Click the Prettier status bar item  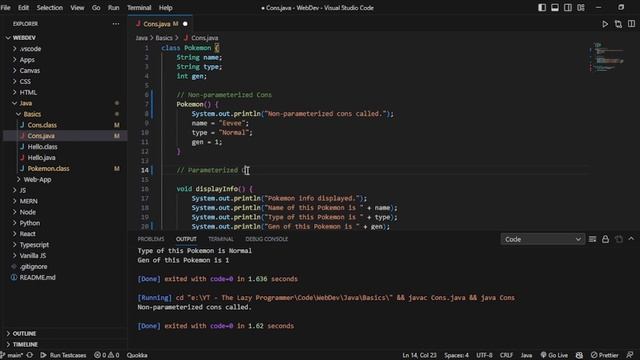pos(604,355)
